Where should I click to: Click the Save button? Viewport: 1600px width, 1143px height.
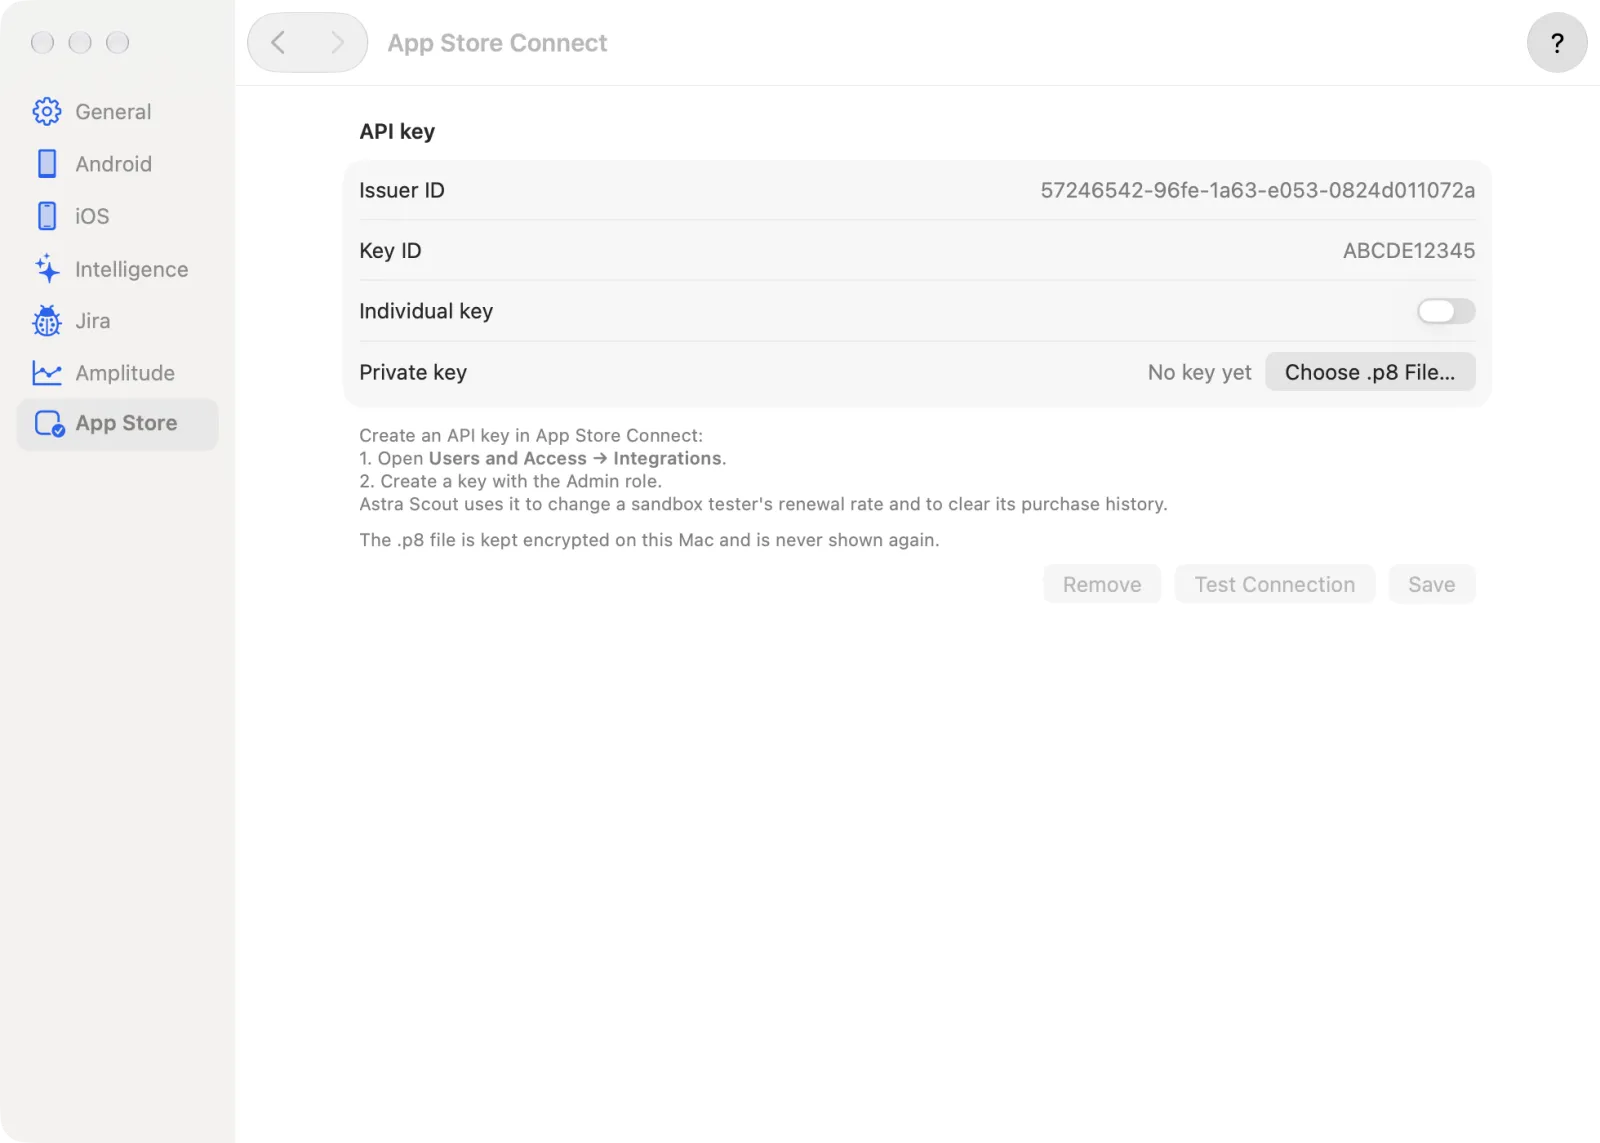point(1432,584)
